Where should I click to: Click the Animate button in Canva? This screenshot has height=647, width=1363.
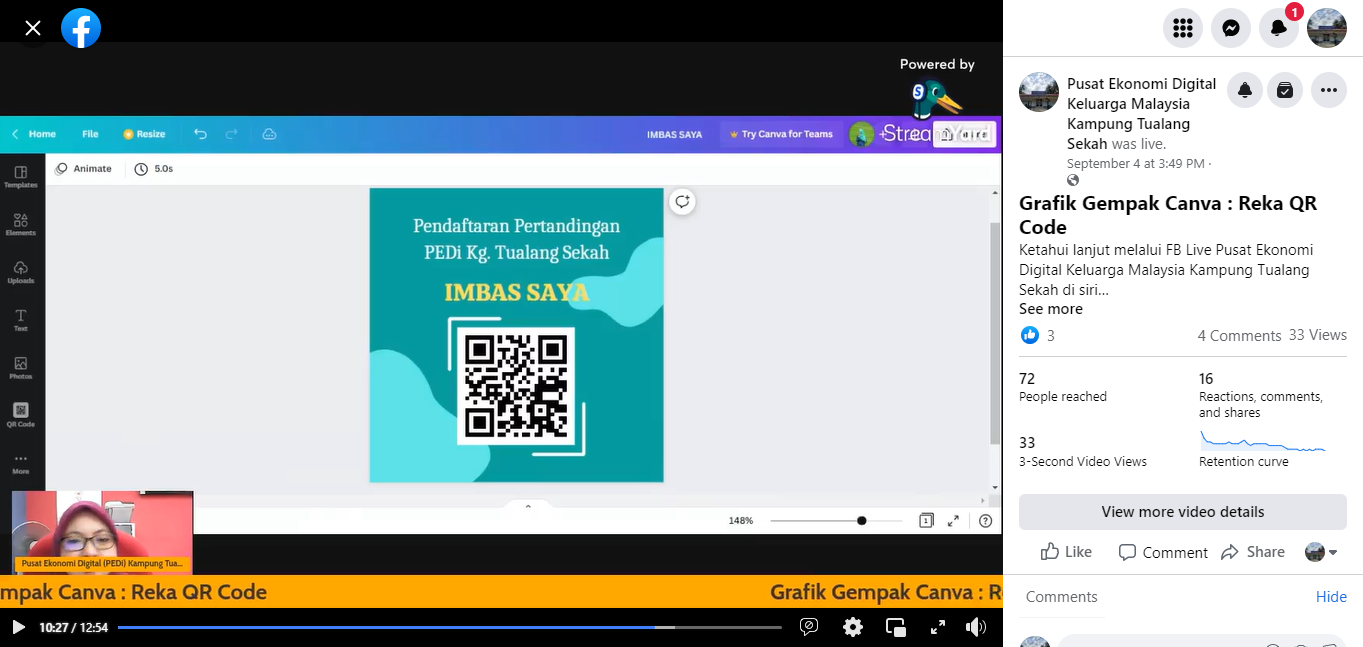tap(83, 169)
